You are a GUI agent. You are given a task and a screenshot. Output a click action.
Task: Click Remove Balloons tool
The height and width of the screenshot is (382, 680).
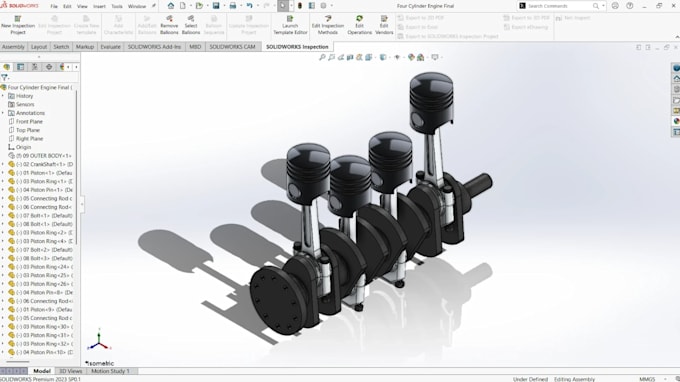click(169, 26)
